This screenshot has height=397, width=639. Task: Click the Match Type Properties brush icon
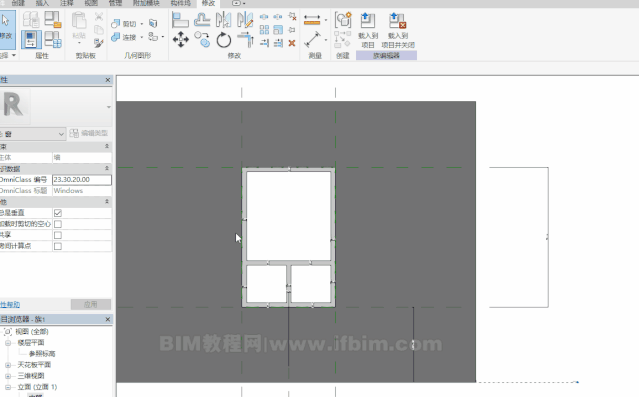point(99,43)
